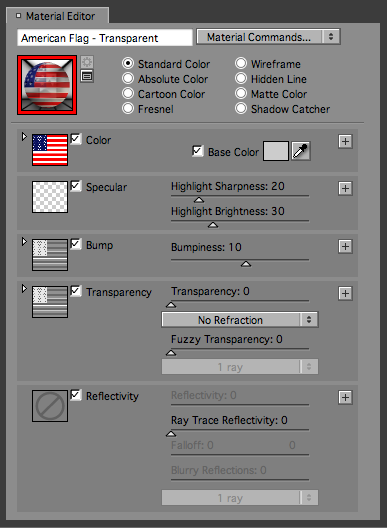Toggle the Specular channel checkbox
Viewport: 387px width, 528px height.
click(x=76, y=186)
